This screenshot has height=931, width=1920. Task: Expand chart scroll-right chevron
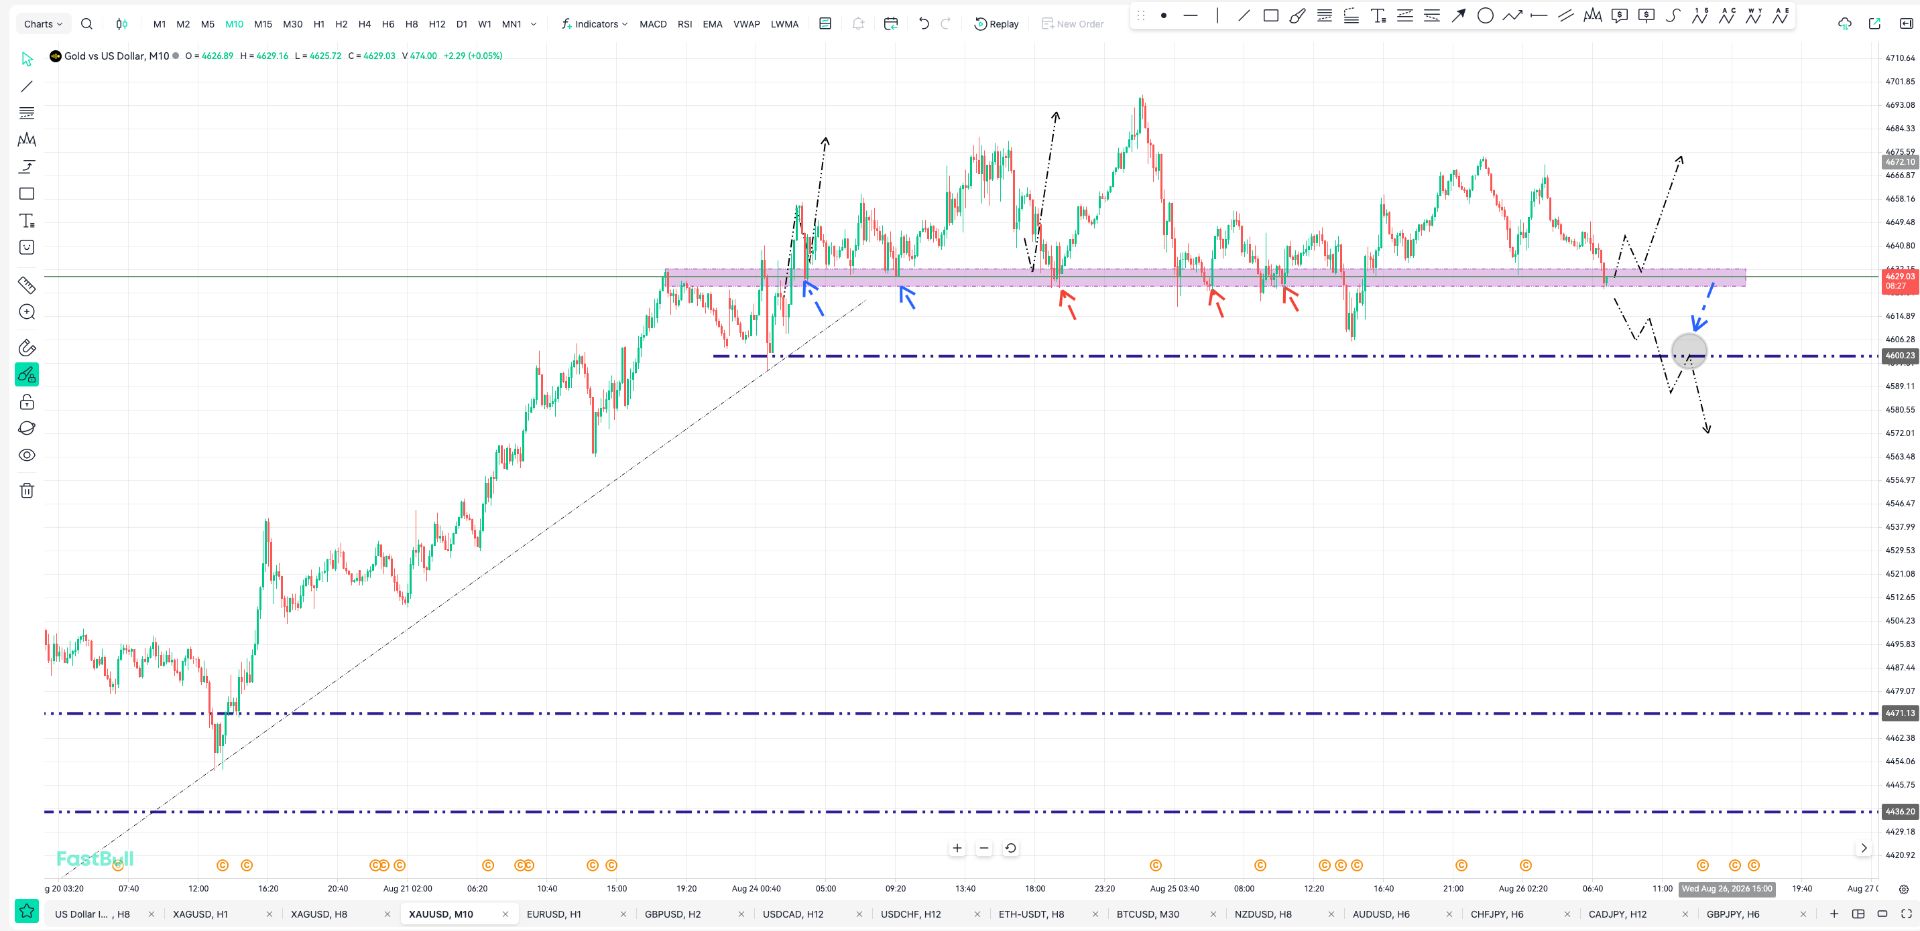pyautogui.click(x=1863, y=848)
